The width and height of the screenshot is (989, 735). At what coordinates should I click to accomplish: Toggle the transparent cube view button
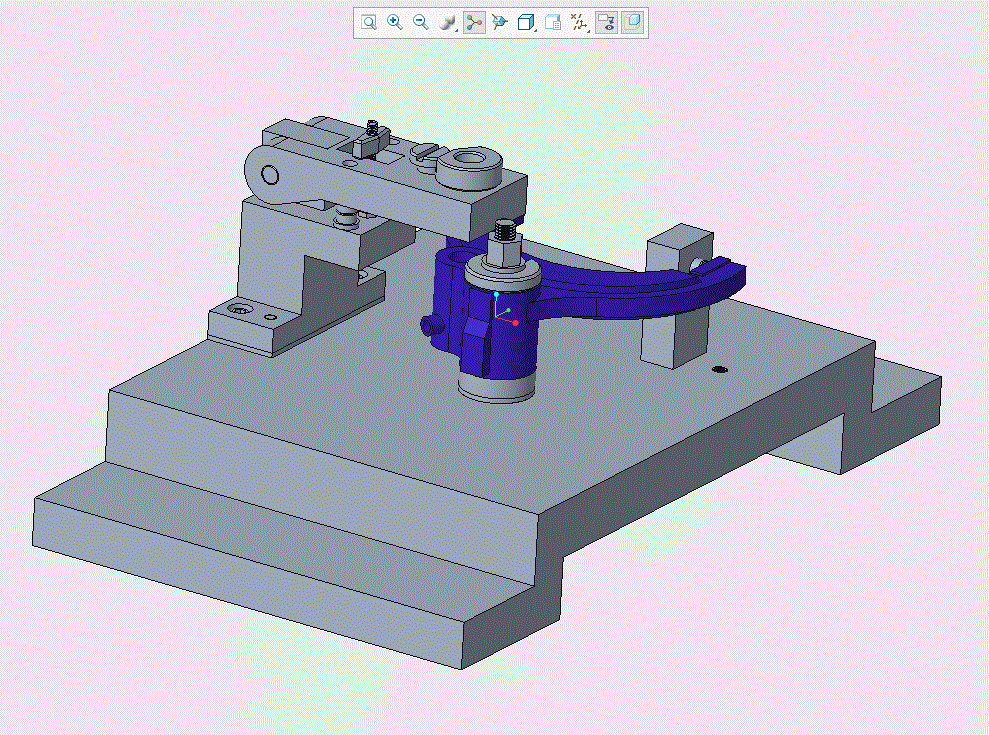pyautogui.click(x=633, y=23)
